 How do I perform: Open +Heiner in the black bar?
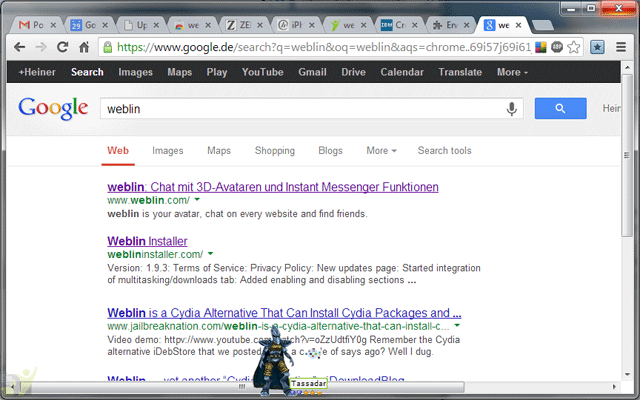(x=37, y=72)
